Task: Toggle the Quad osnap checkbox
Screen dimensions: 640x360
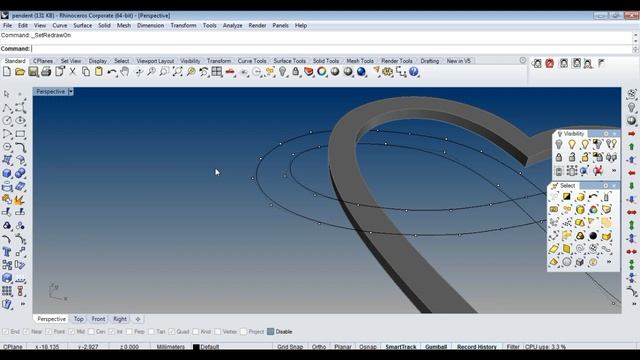Action: pos(172,332)
